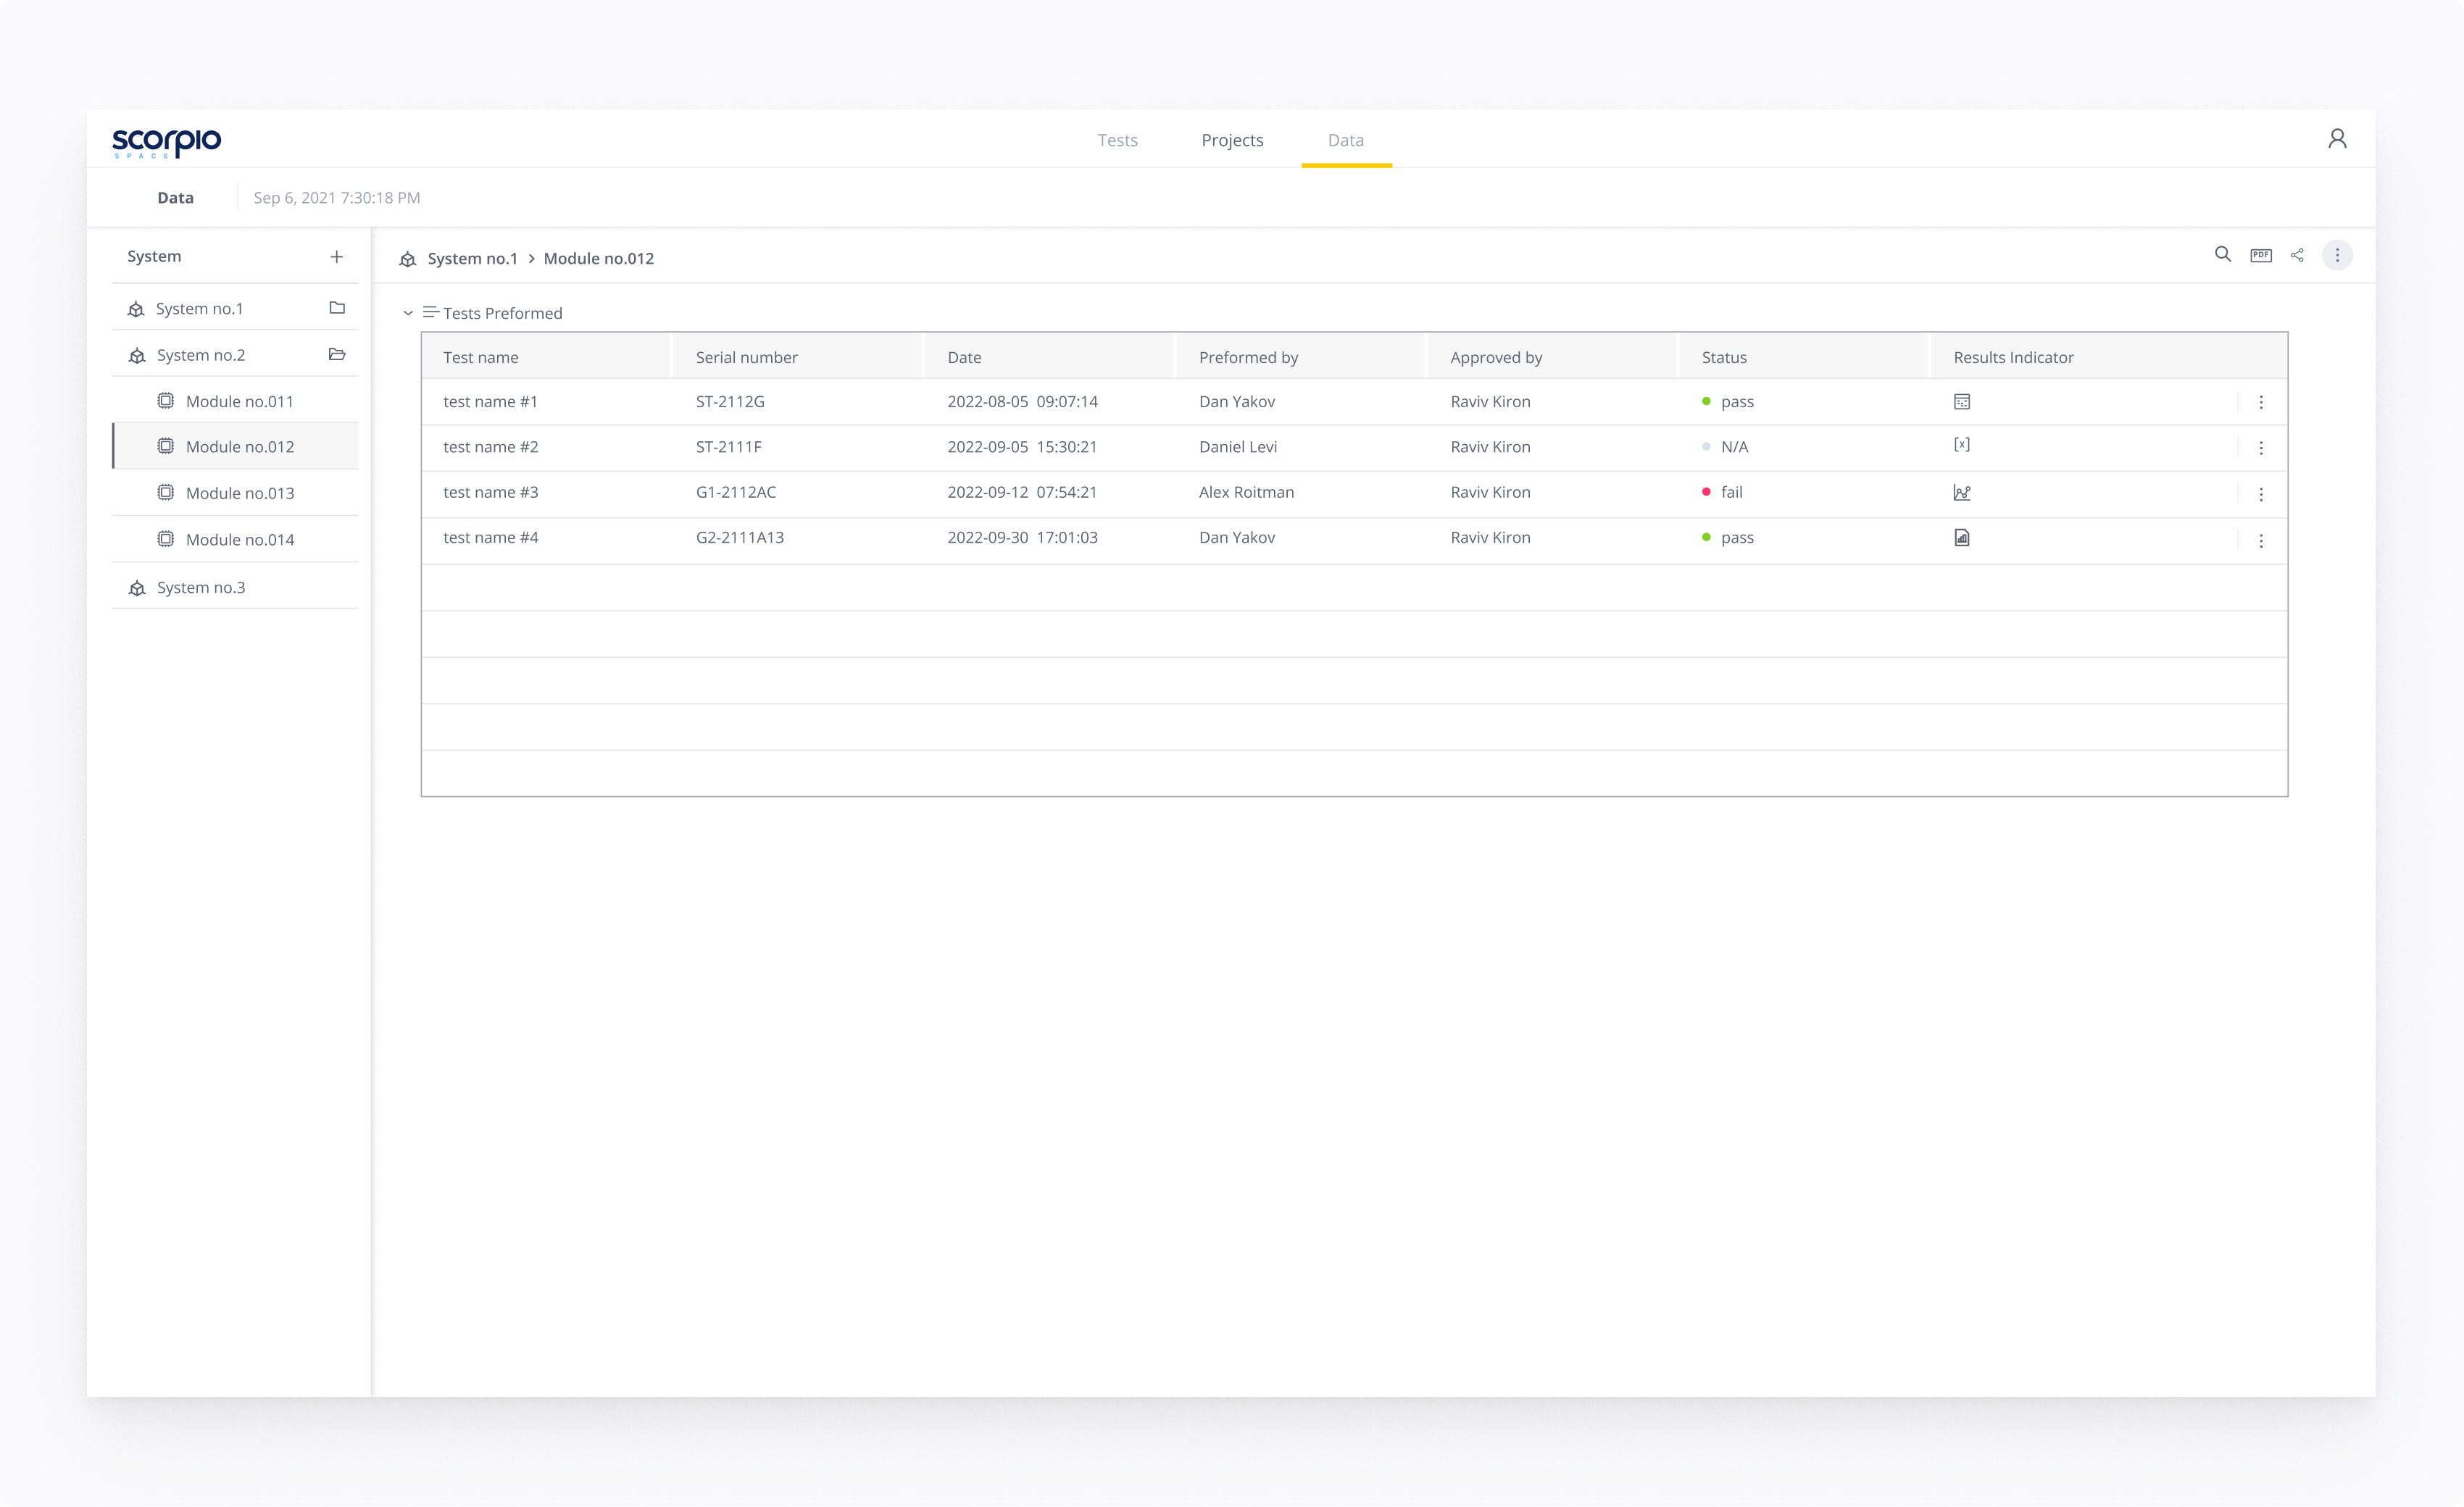Viewport: 2464px width, 1507px height.
Task: Select System no.2 in the tree
Action: tap(235, 355)
